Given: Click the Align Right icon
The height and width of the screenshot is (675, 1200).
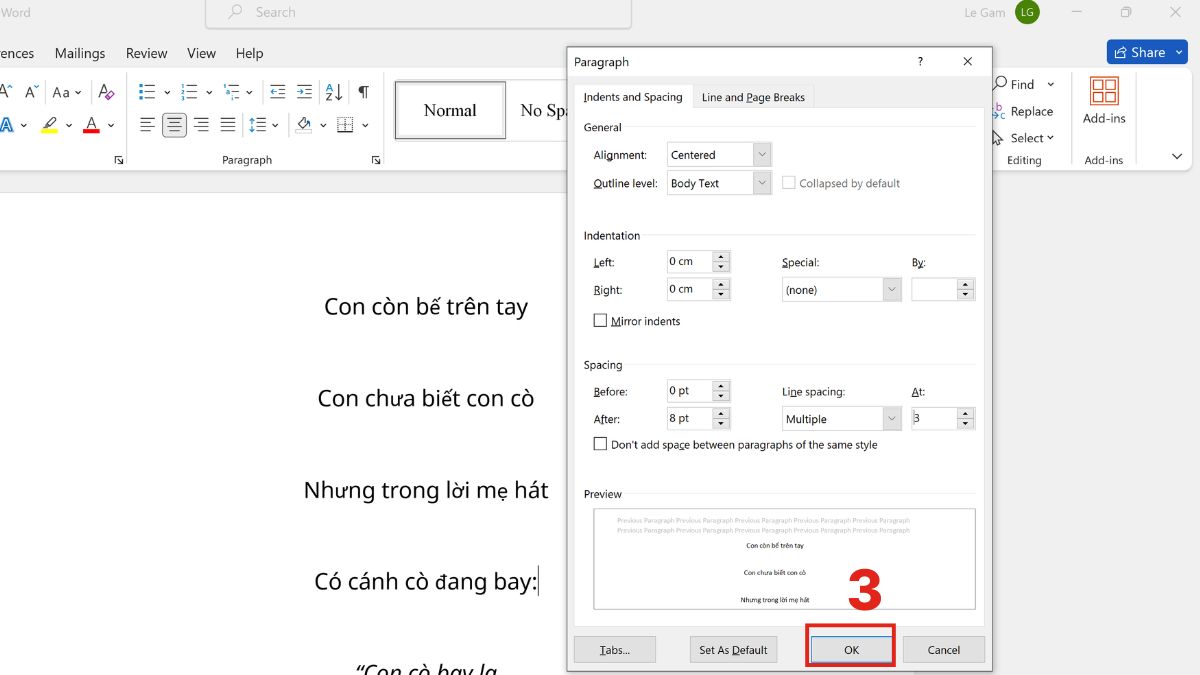Looking at the screenshot, I should tap(201, 125).
